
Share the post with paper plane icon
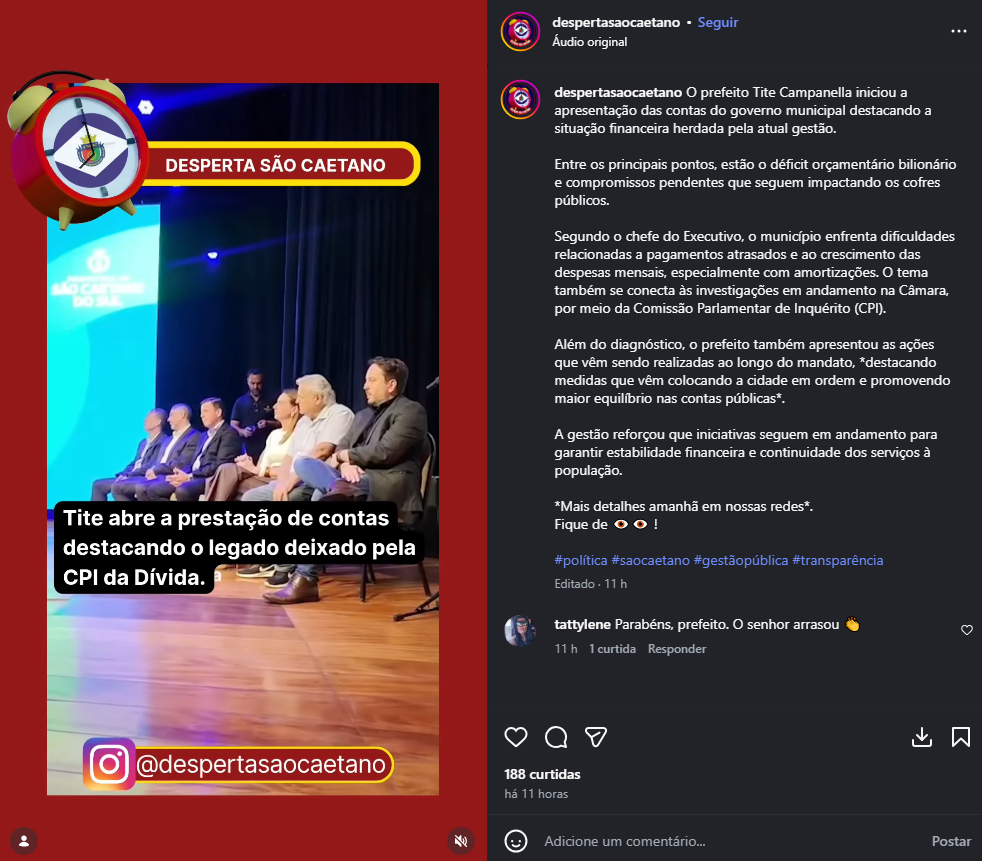tap(596, 737)
